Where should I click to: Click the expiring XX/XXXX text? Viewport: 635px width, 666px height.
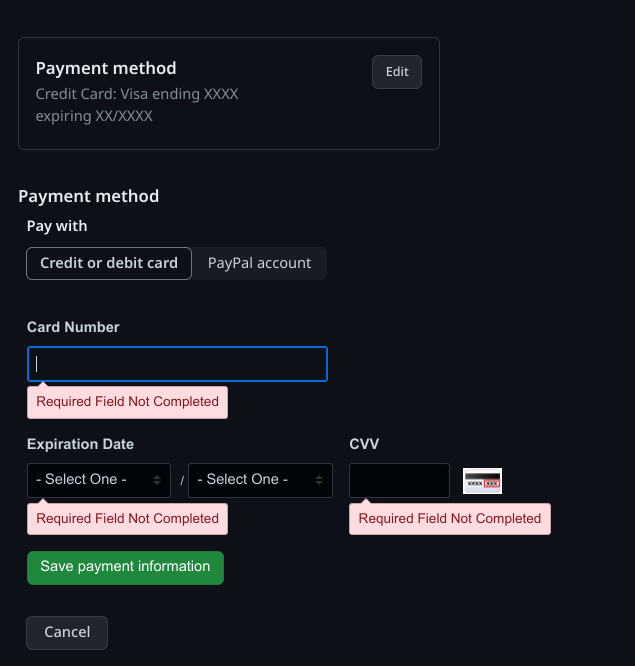(94, 116)
